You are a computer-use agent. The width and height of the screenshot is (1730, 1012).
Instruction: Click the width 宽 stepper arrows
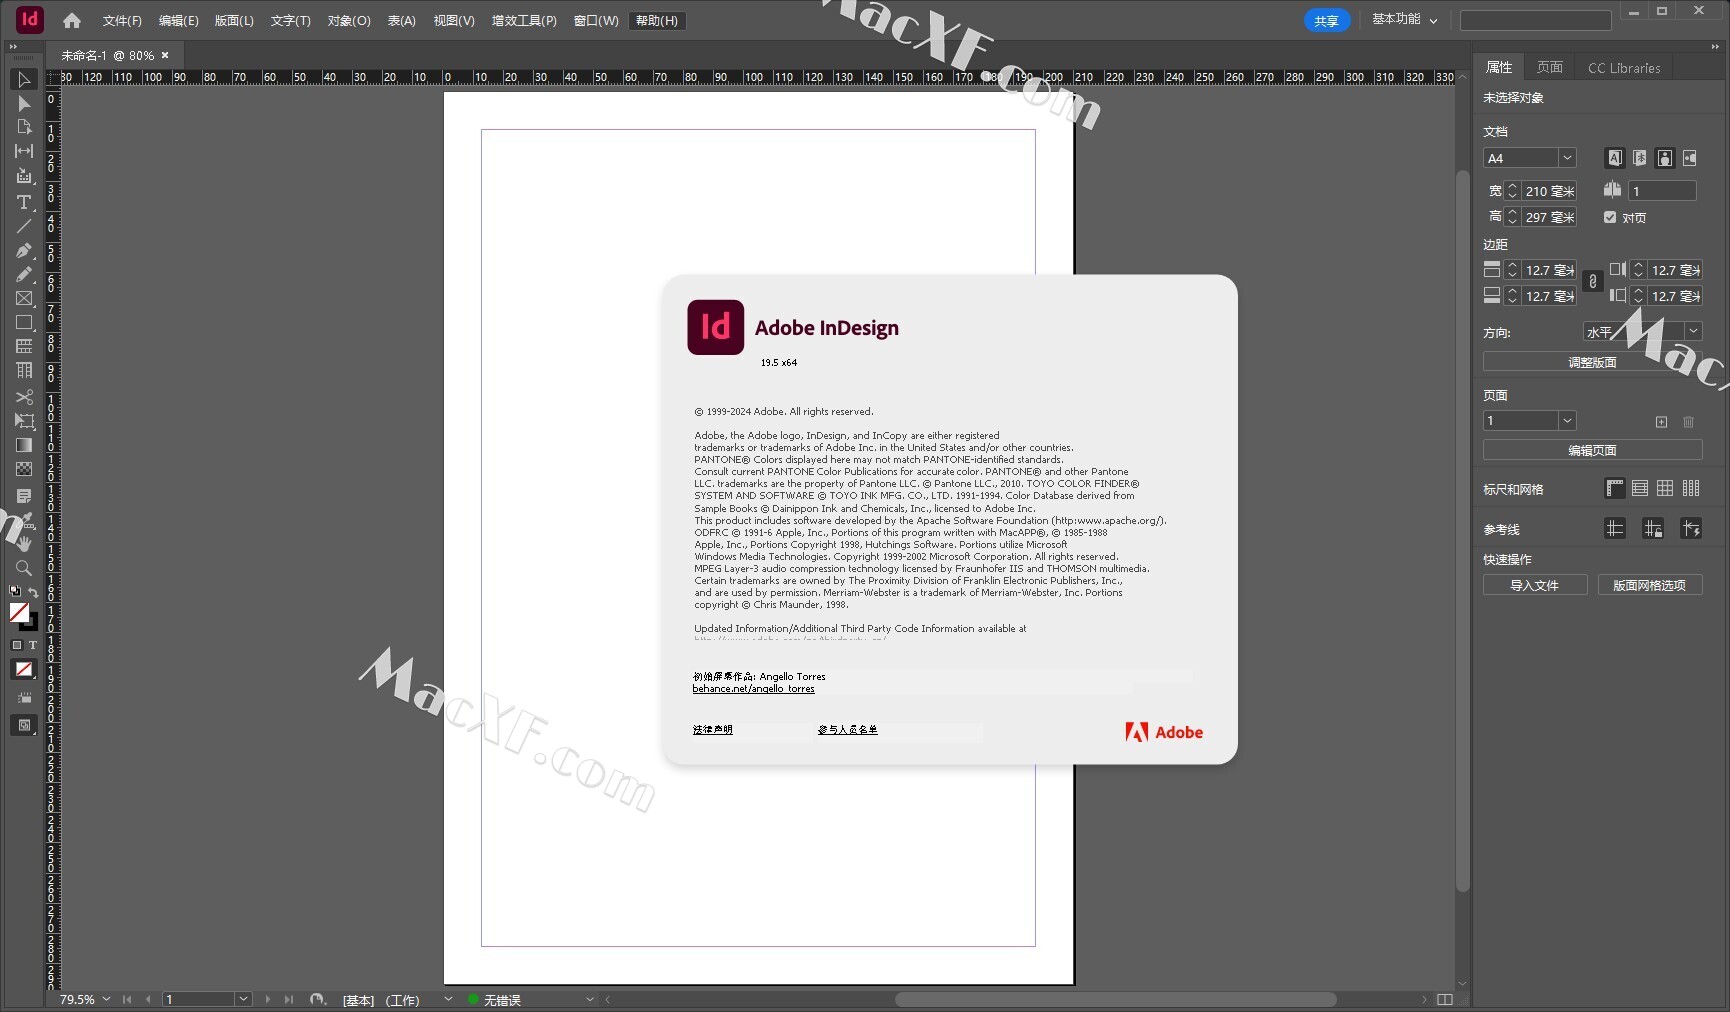[x=1512, y=191]
